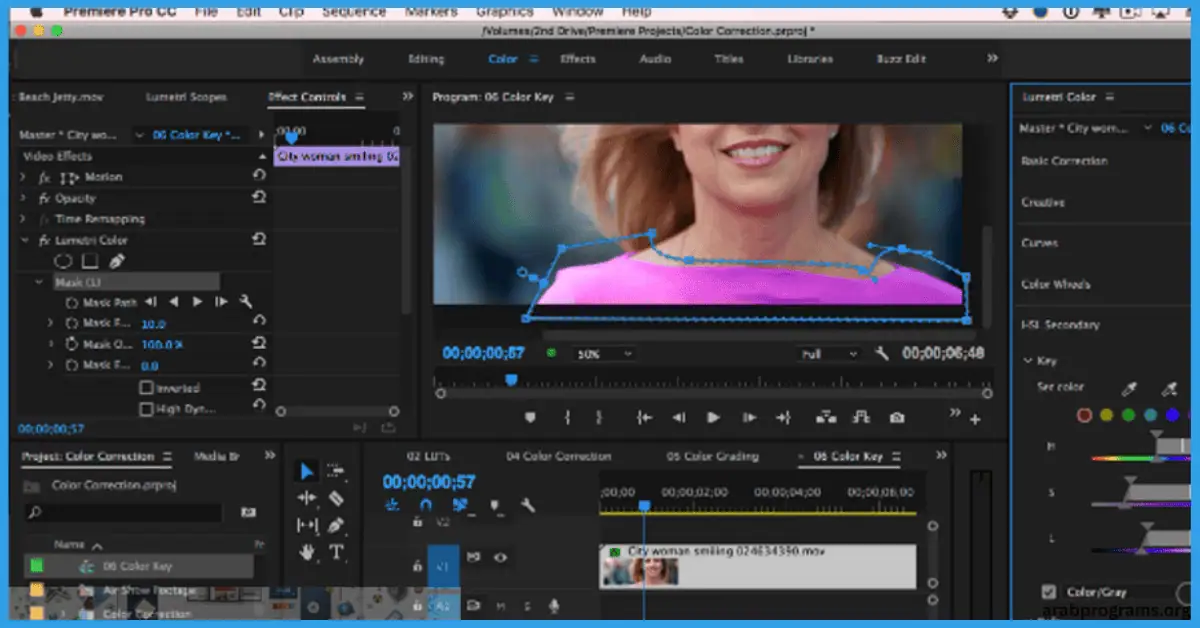Image resolution: width=1200 pixels, height=628 pixels.
Task: Step forward one frame in Program monitor
Action: click(x=748, y=418)
